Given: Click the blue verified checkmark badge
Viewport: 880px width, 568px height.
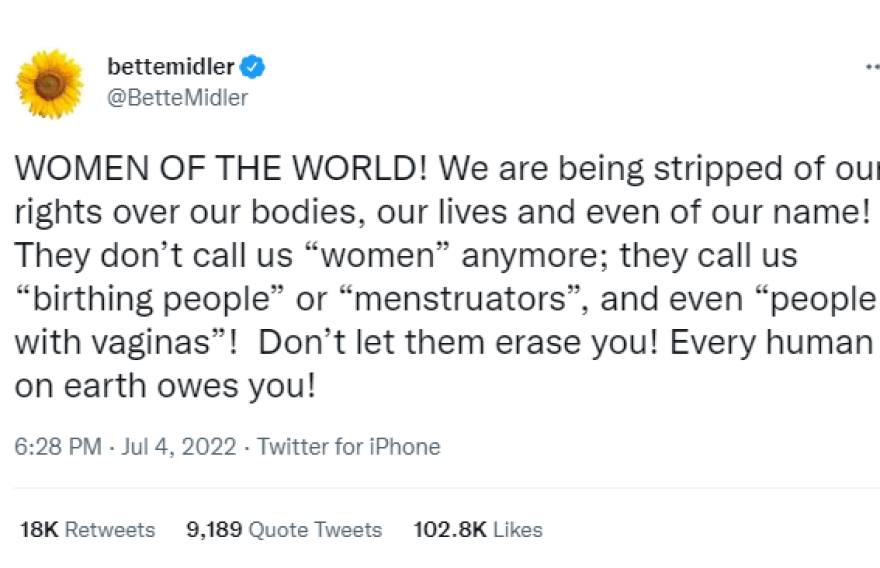Looking at the screenshot, I should coord(256,67).
